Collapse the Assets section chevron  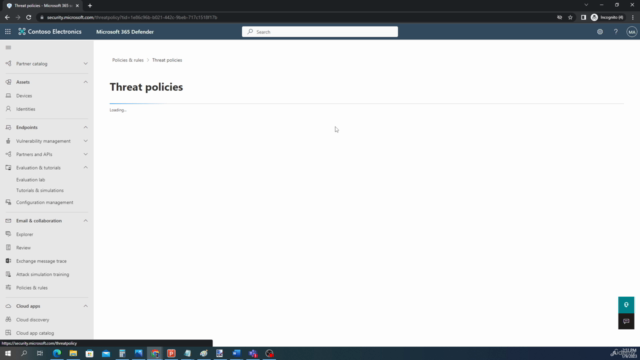pos(85,82)
